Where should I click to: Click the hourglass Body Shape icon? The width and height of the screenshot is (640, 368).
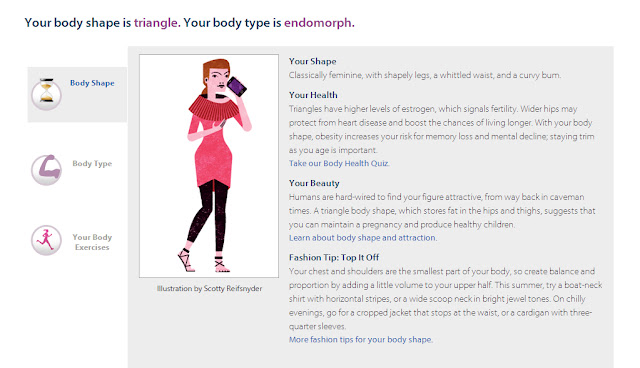47,95
